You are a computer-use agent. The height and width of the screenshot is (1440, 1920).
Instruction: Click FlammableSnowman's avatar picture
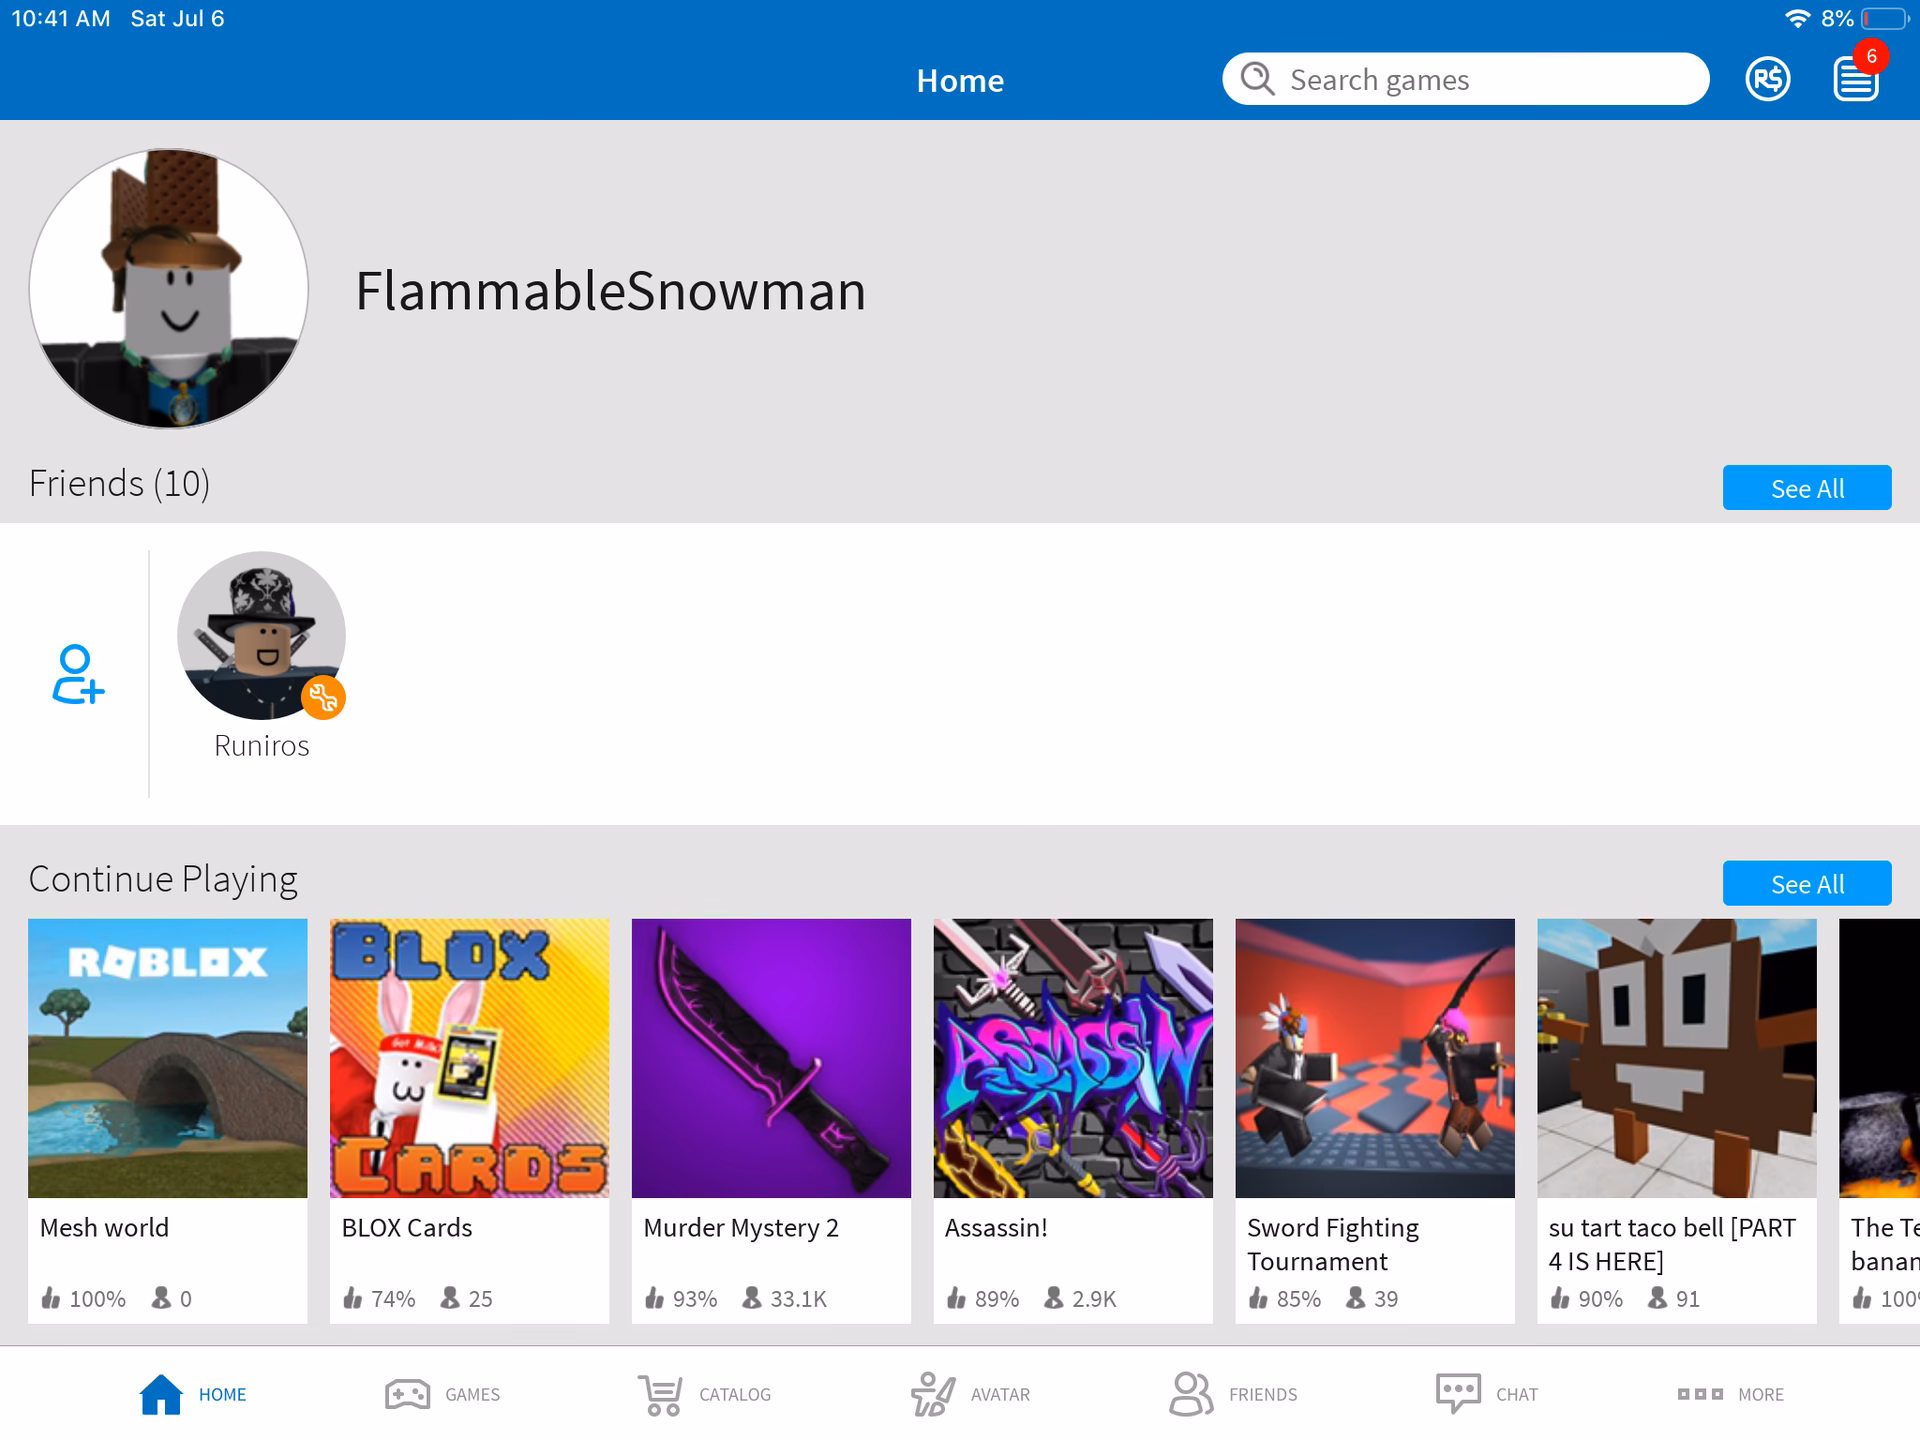(168, 287)
